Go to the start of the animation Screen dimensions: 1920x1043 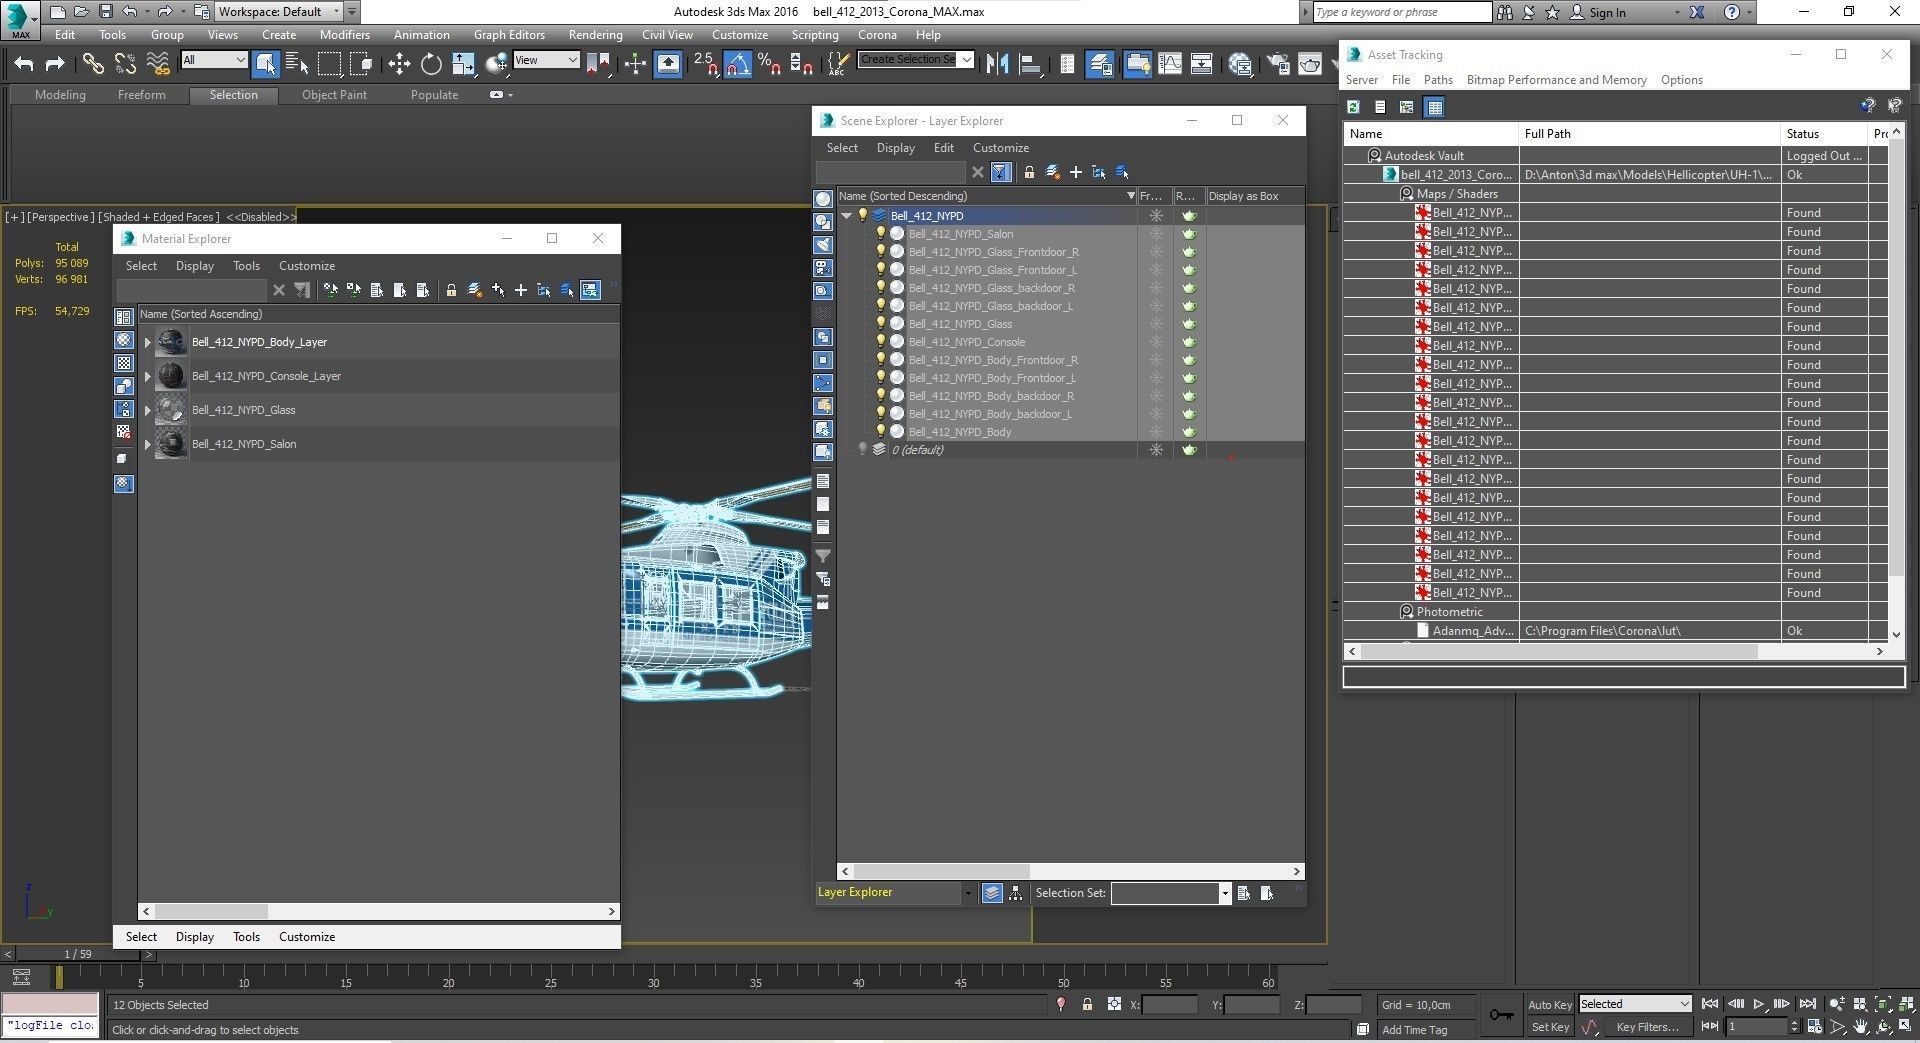tap(1710, 1004)
